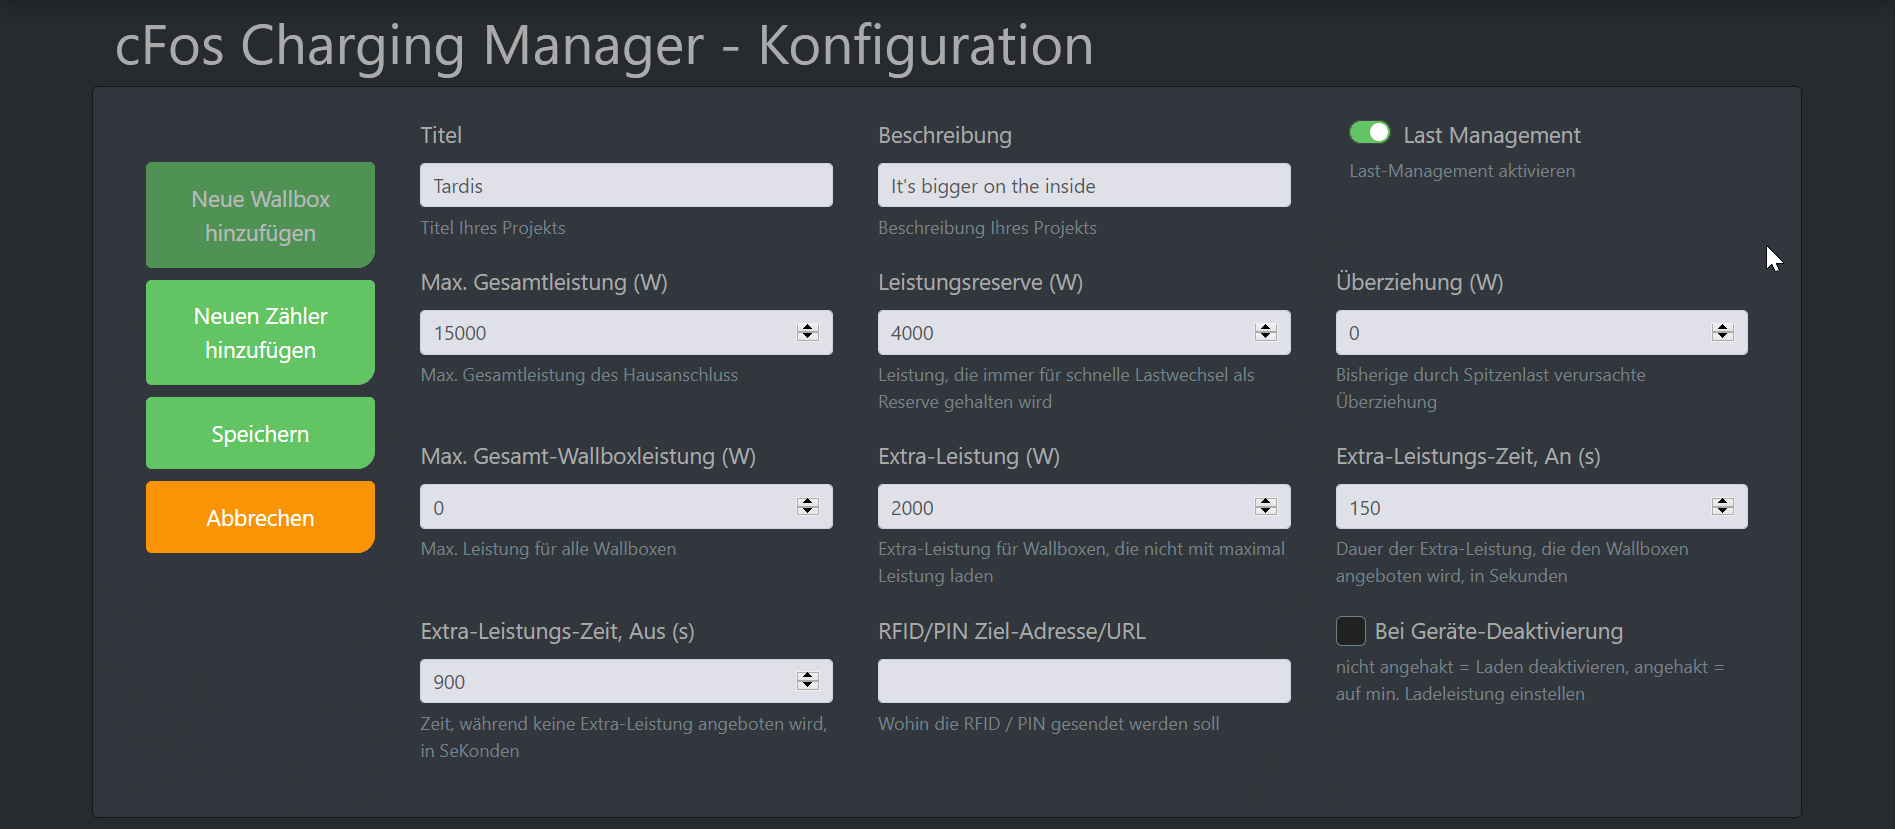Use the Extra-Leistungs-Zeit, Aus spinner arrows
Image resolution: width=1895 pixels, height=829 pixels.
(808, 681)
